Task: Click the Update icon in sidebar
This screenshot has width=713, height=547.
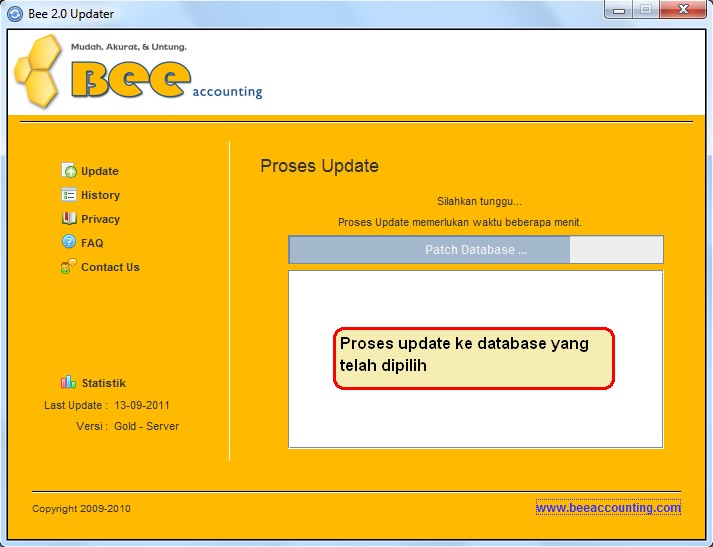Action: point(69,171)
